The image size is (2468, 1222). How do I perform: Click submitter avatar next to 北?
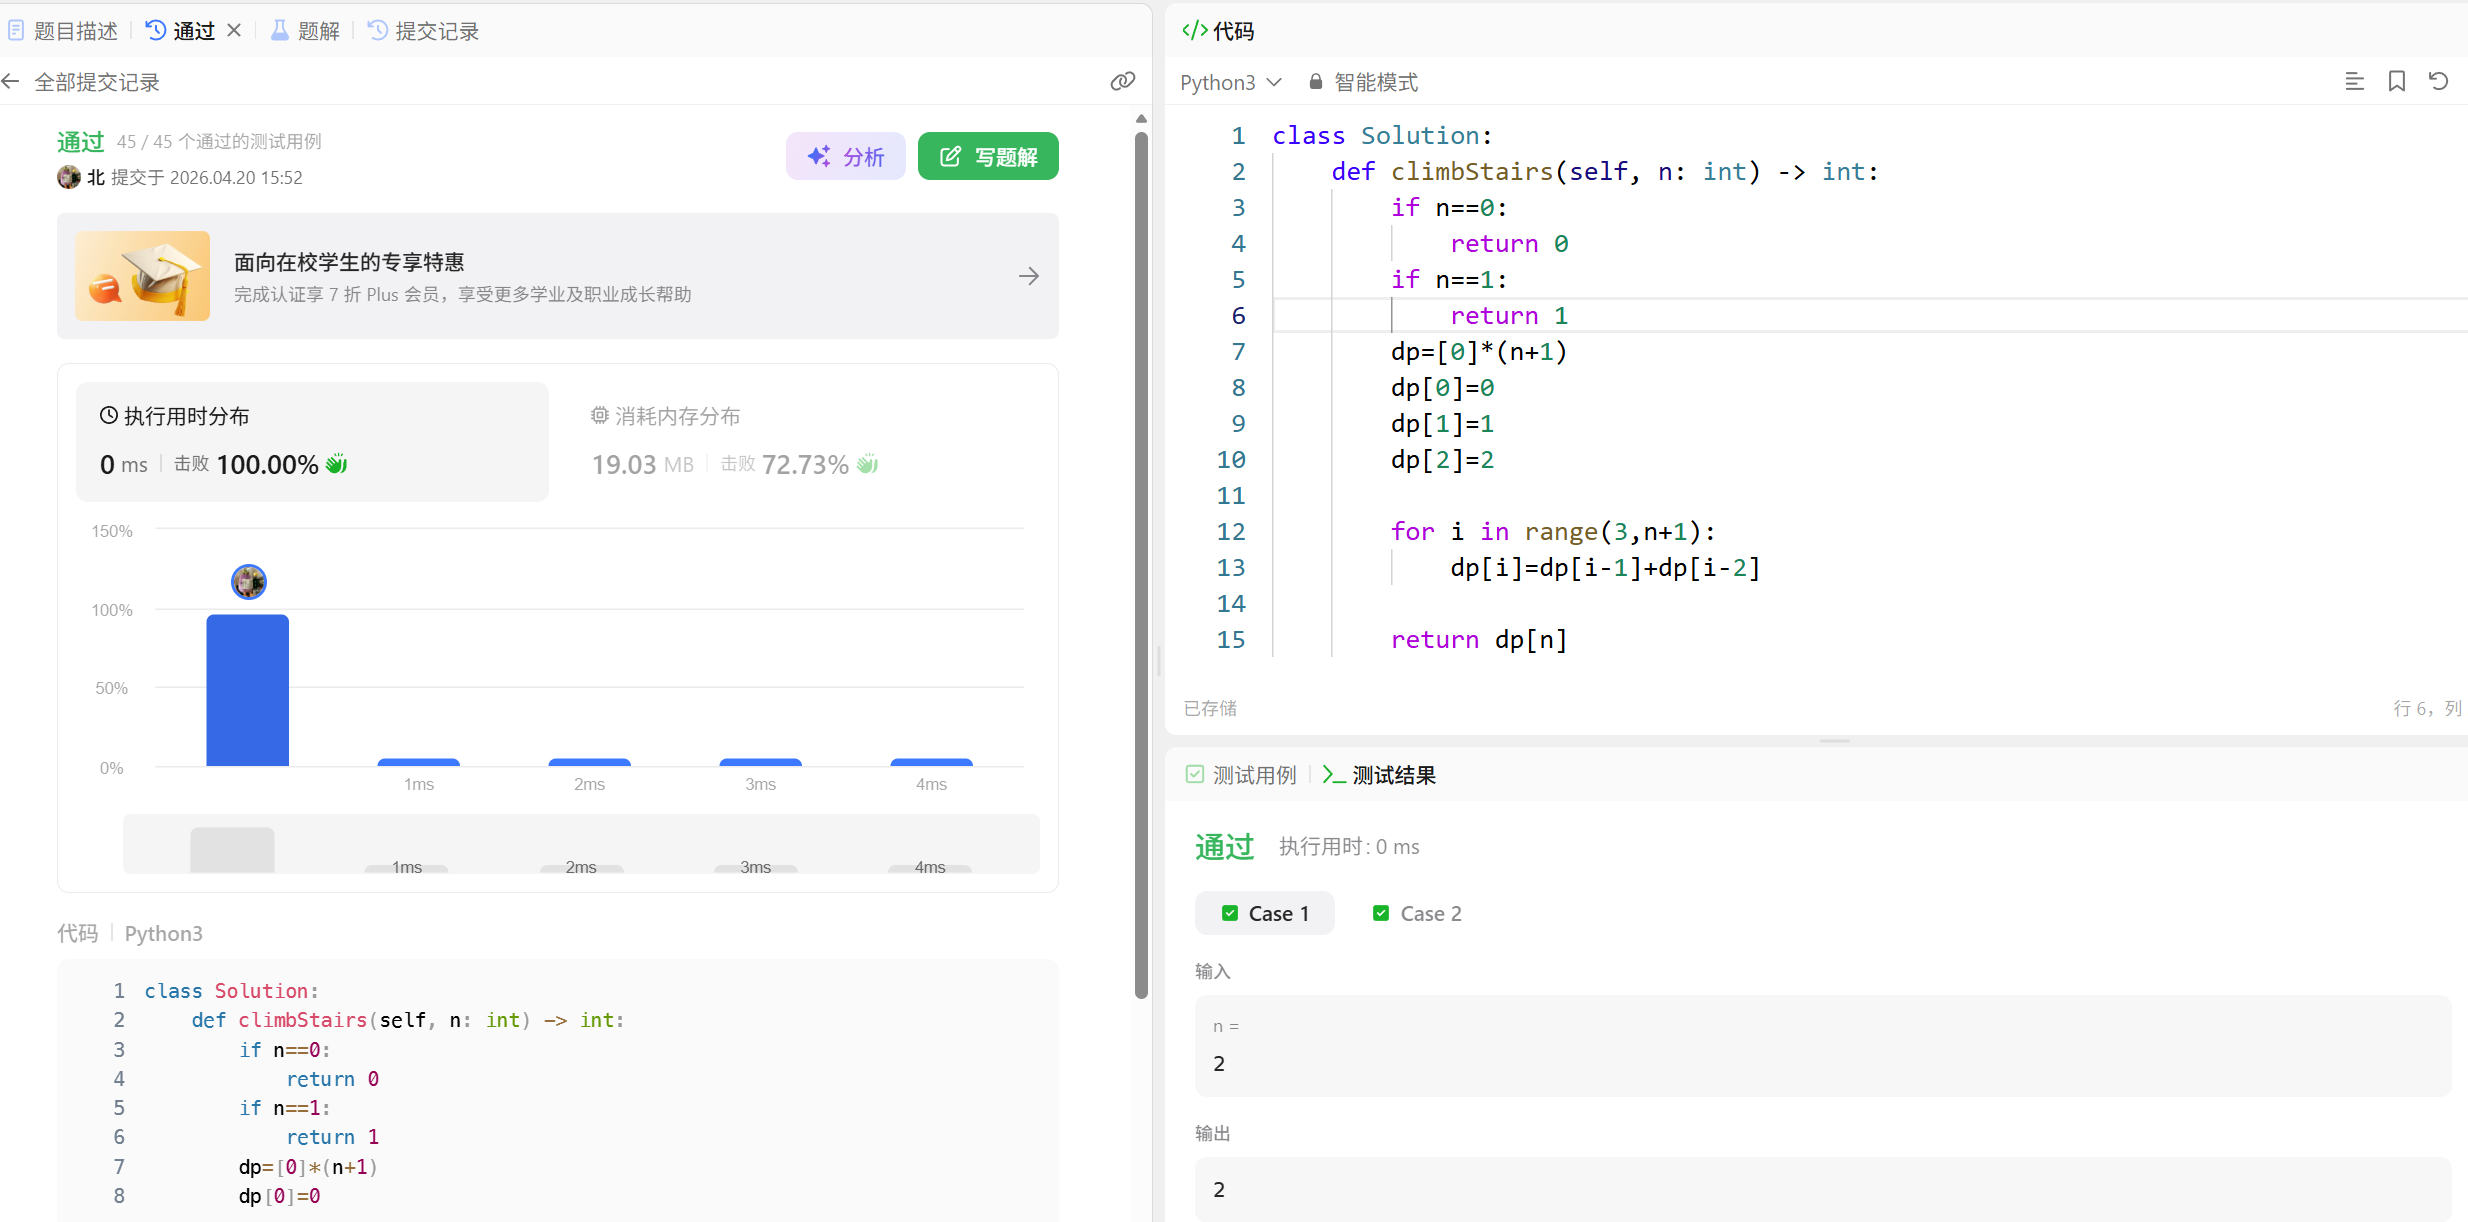coord(69,177)
